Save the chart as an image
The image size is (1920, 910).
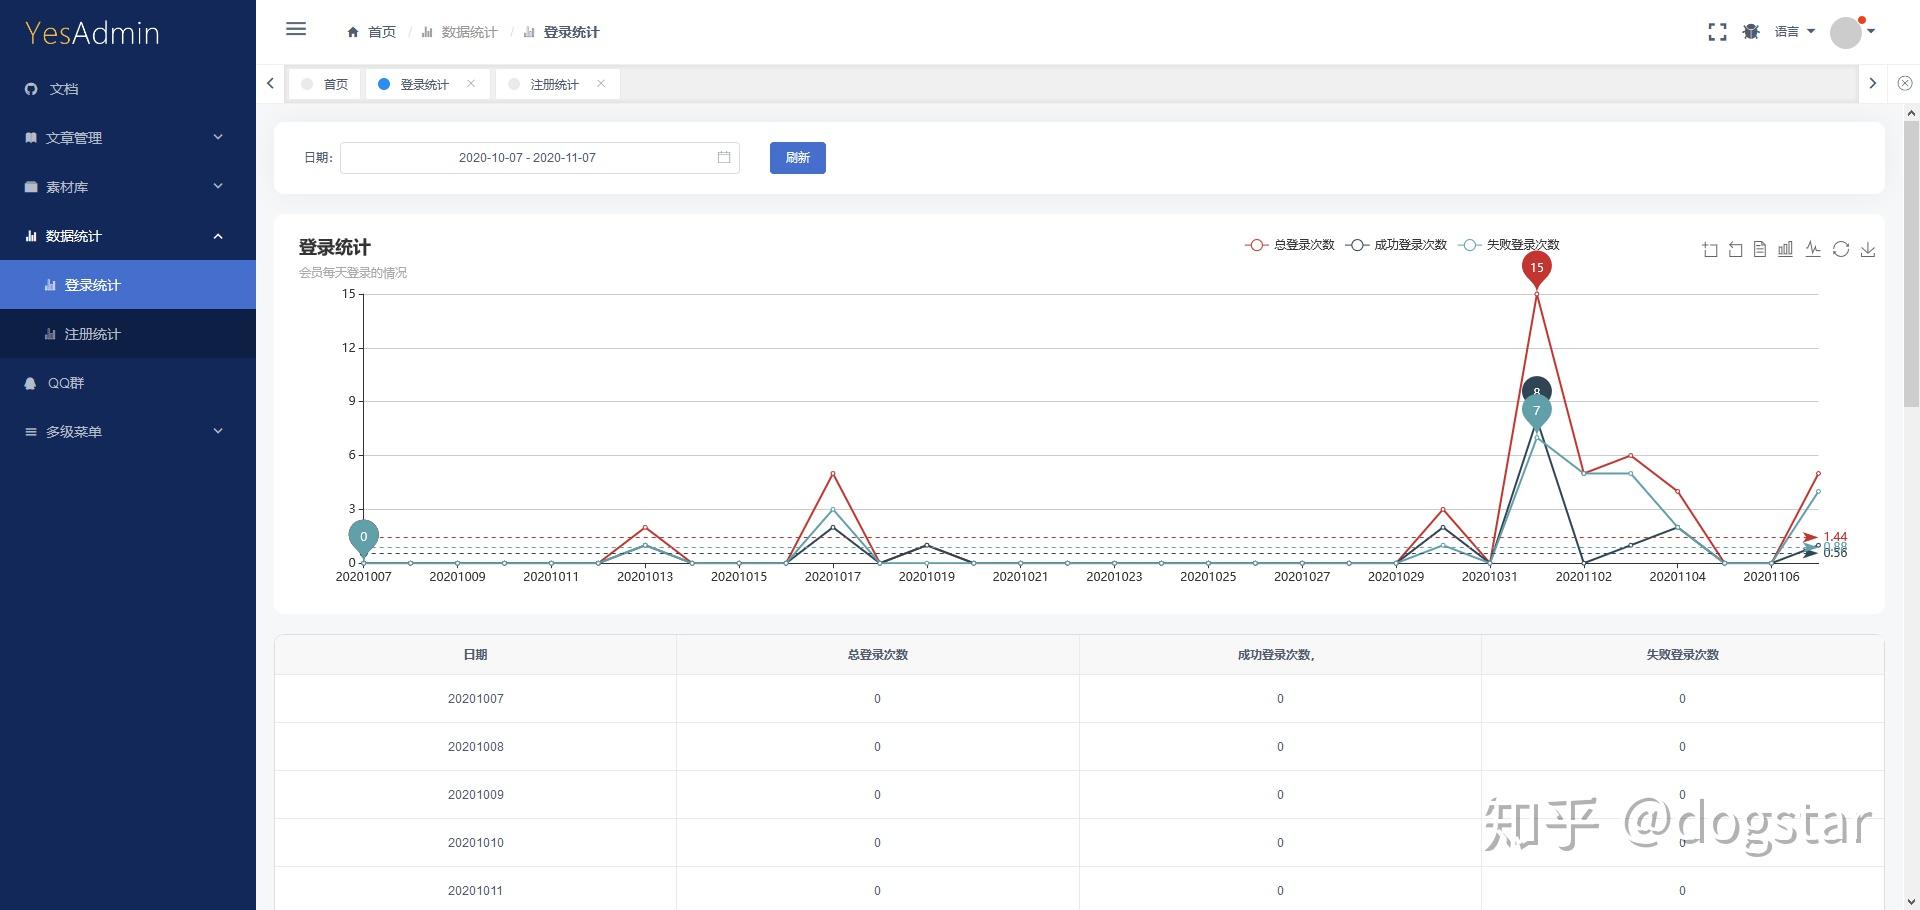click(1867, 249)
